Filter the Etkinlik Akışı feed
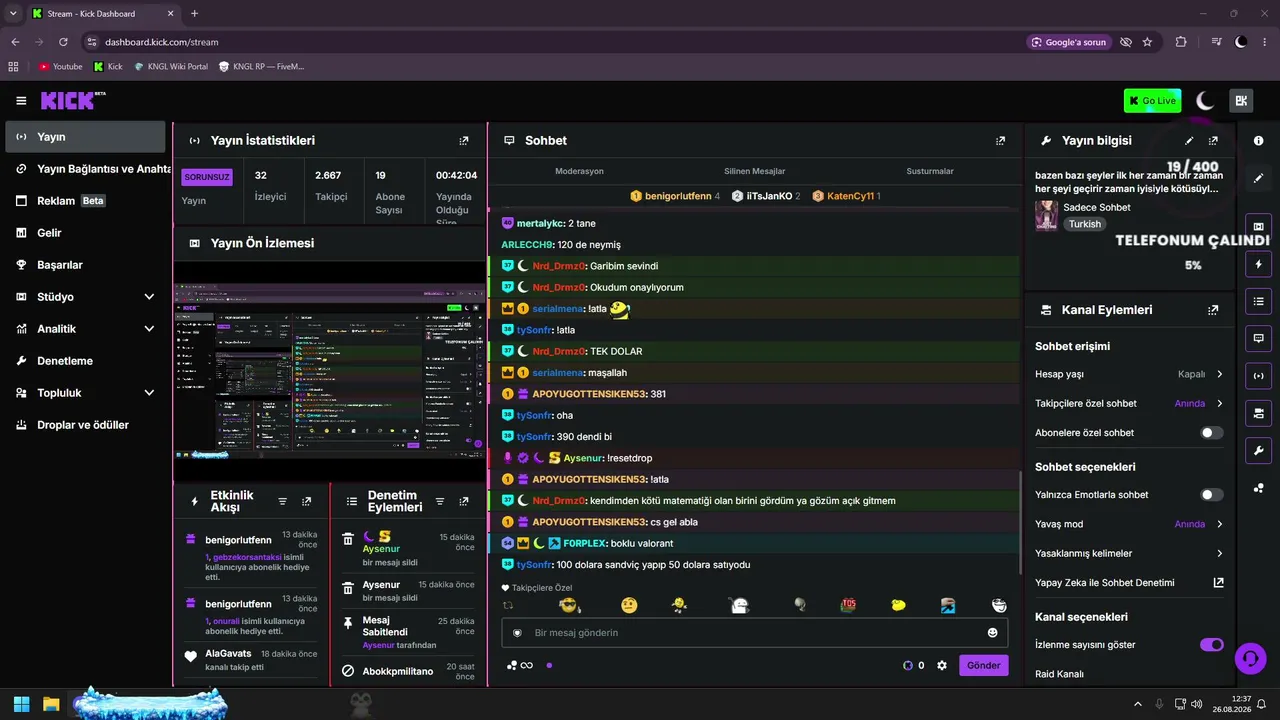This screenshot has height=720, width=1280. pyautogui.click(x=282, y=501)
